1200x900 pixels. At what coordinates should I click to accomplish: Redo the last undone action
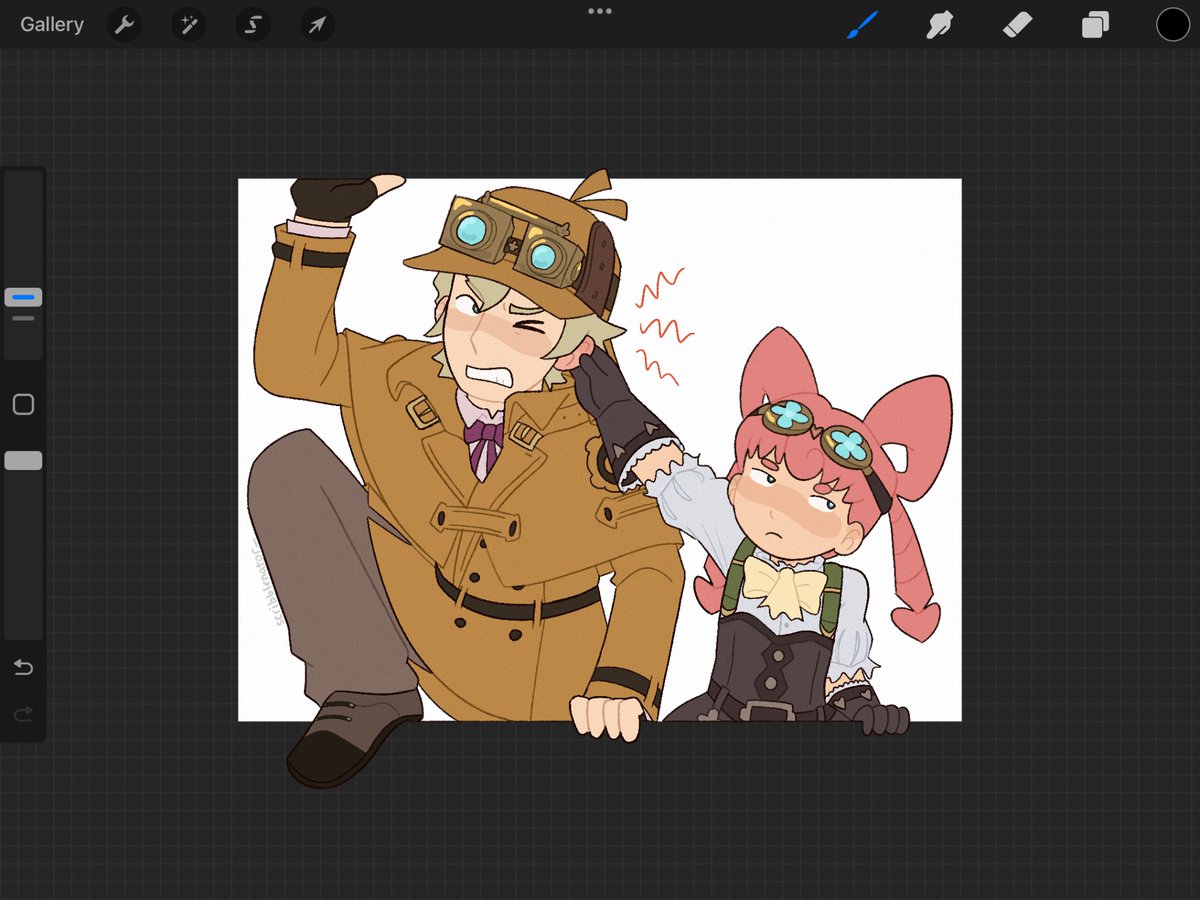[x=23, y=714]
